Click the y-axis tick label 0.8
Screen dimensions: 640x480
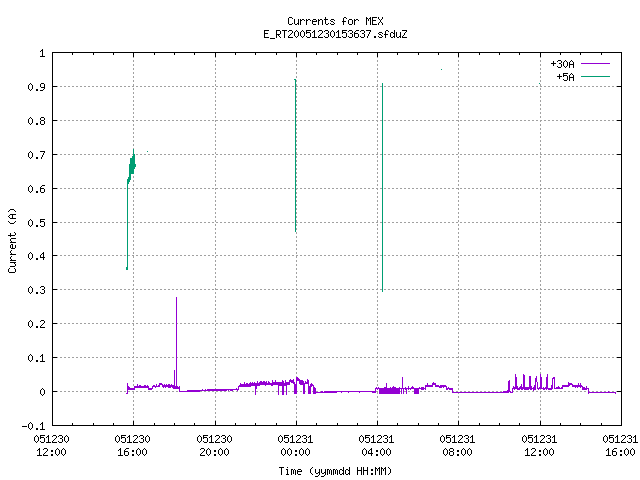click(x=36, y=121)
